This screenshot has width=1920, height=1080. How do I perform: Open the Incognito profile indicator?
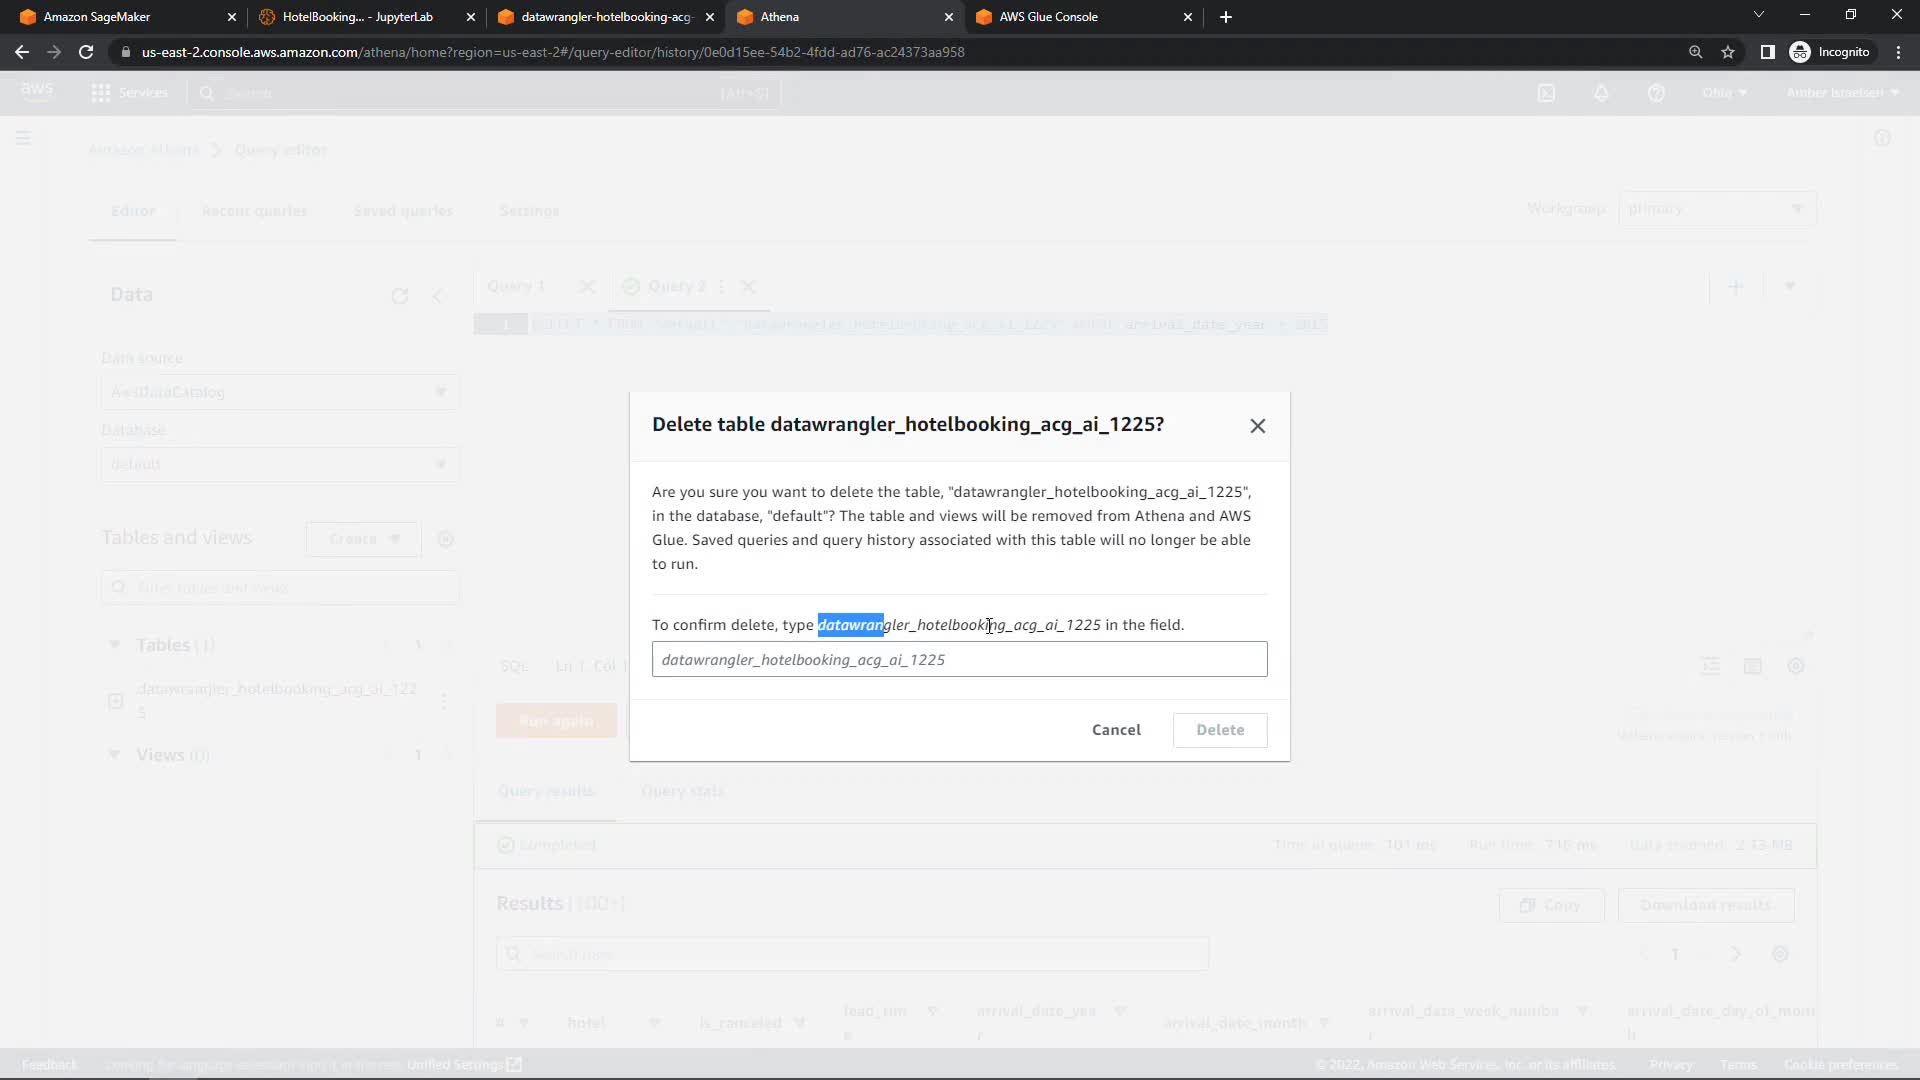1830,52
